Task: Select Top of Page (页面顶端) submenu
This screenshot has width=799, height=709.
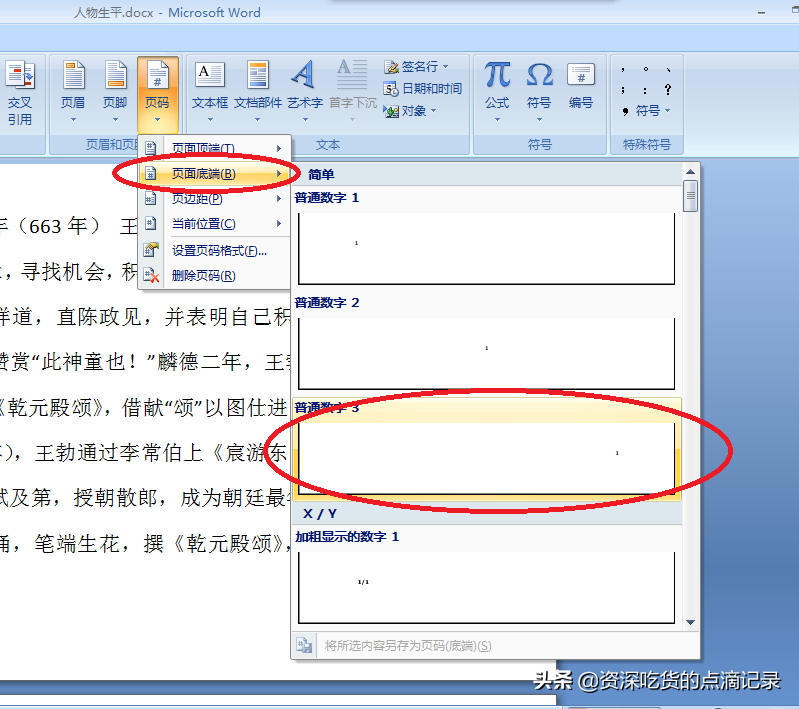Action: click(215, 148)
